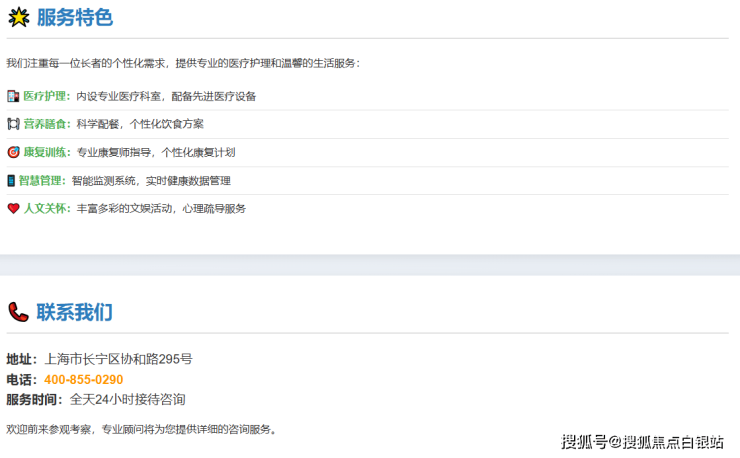Click the 全天24小时接待咨询 service hours text
Viewport: 740px width, 458px height.
pyautogui.click(x=127, y=399)
